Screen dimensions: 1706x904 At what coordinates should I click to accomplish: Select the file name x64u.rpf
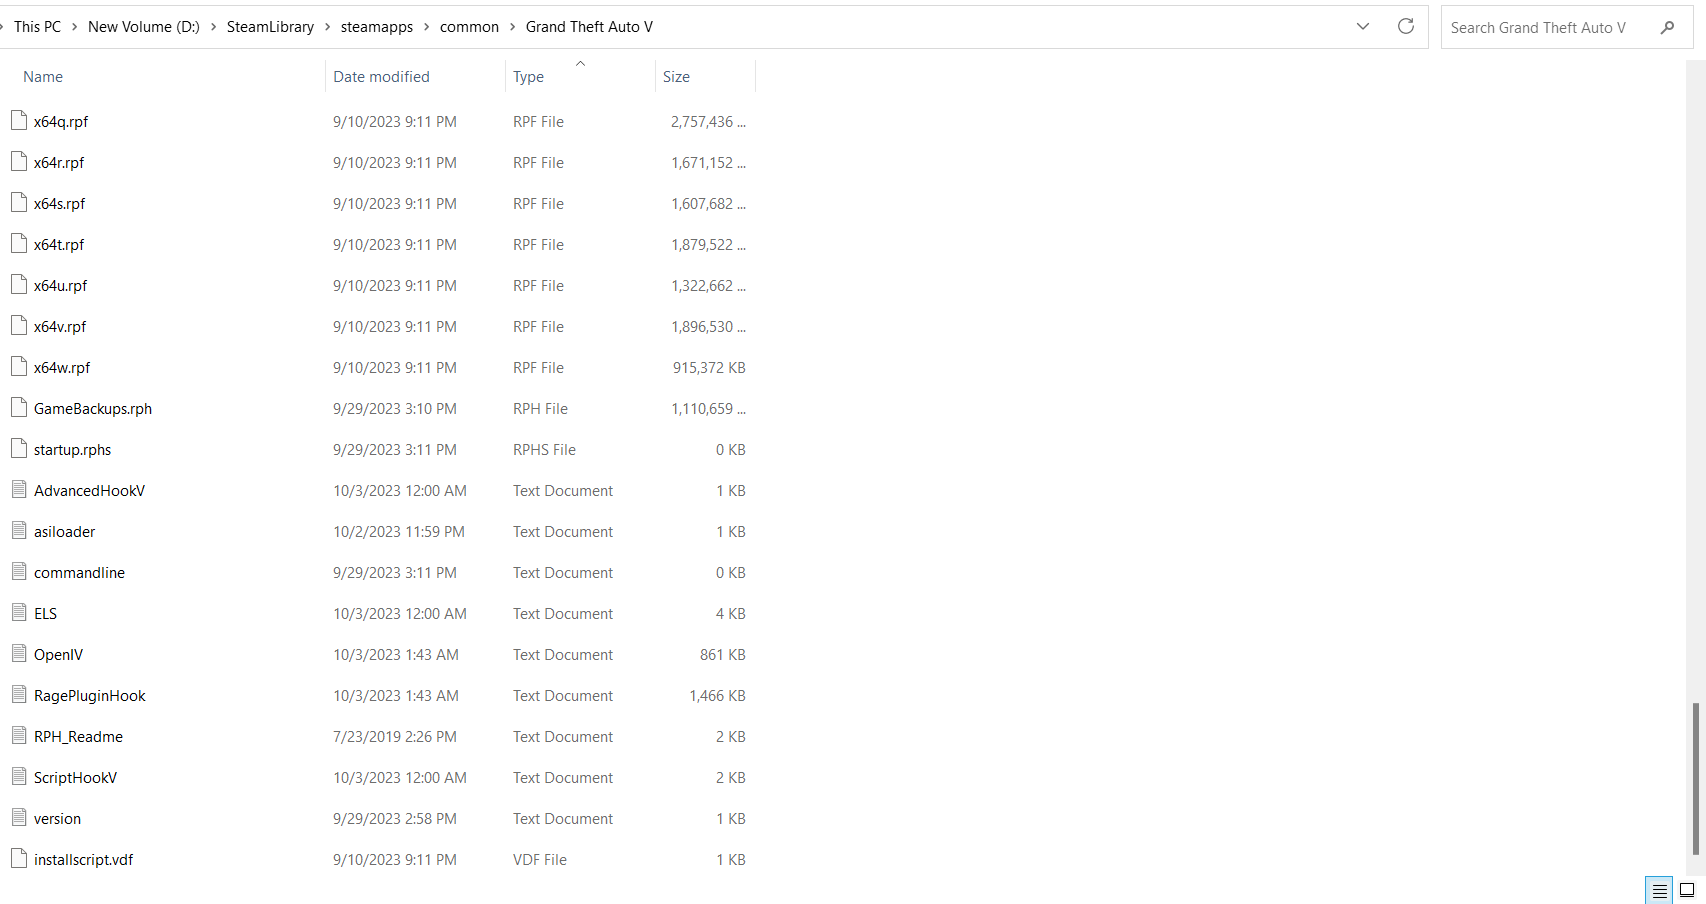(61, 286)
